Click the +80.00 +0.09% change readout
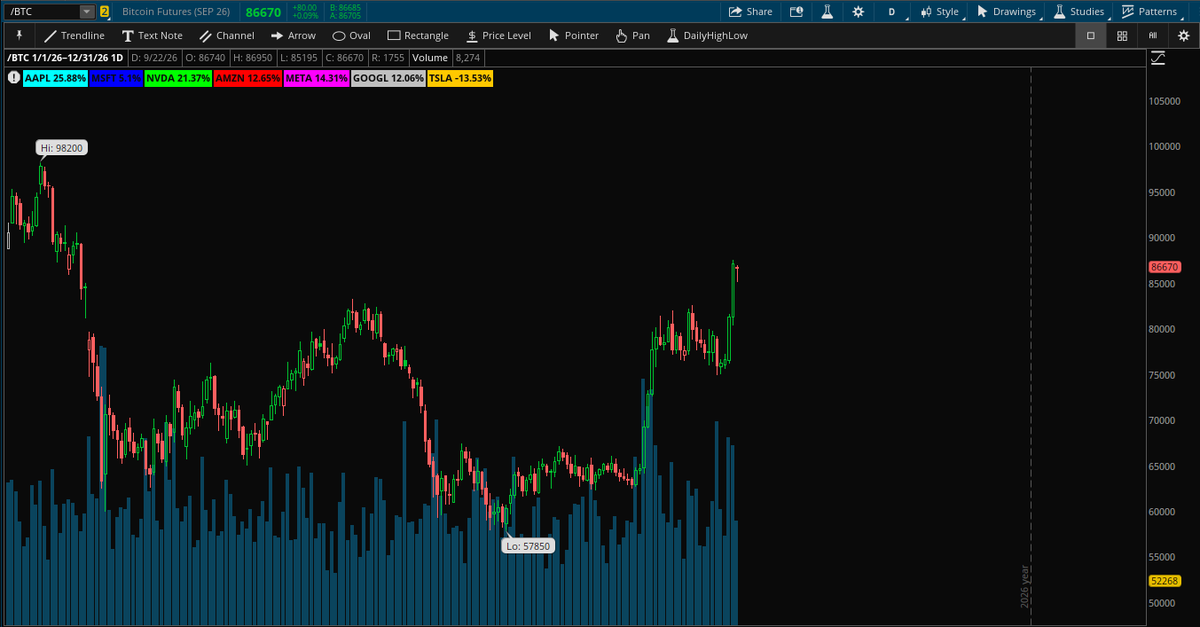Image resolution: width=1200 pixels, height=627 pixels. click(306, 12)
